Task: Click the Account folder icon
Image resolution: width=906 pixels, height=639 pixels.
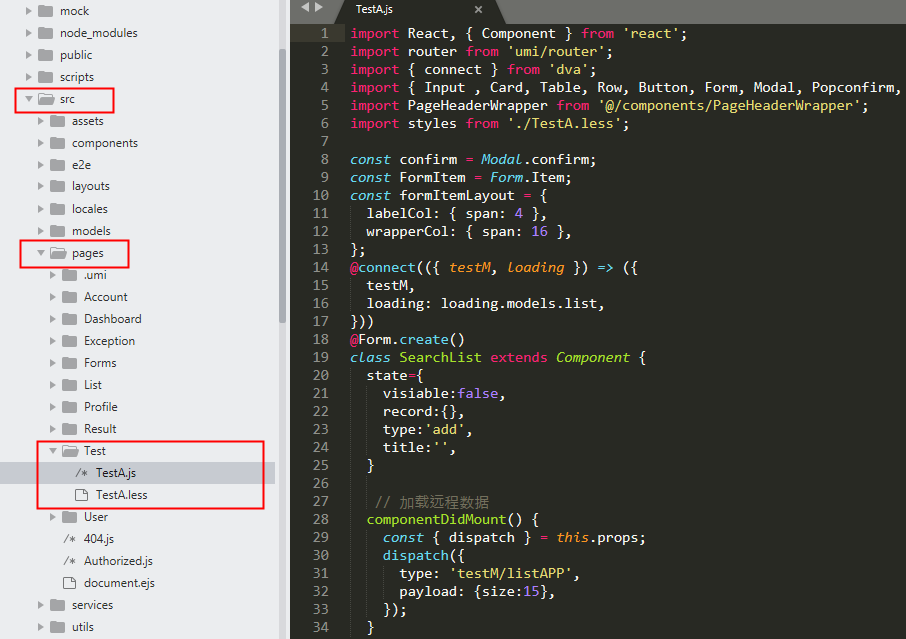Action: click(70, 297)
